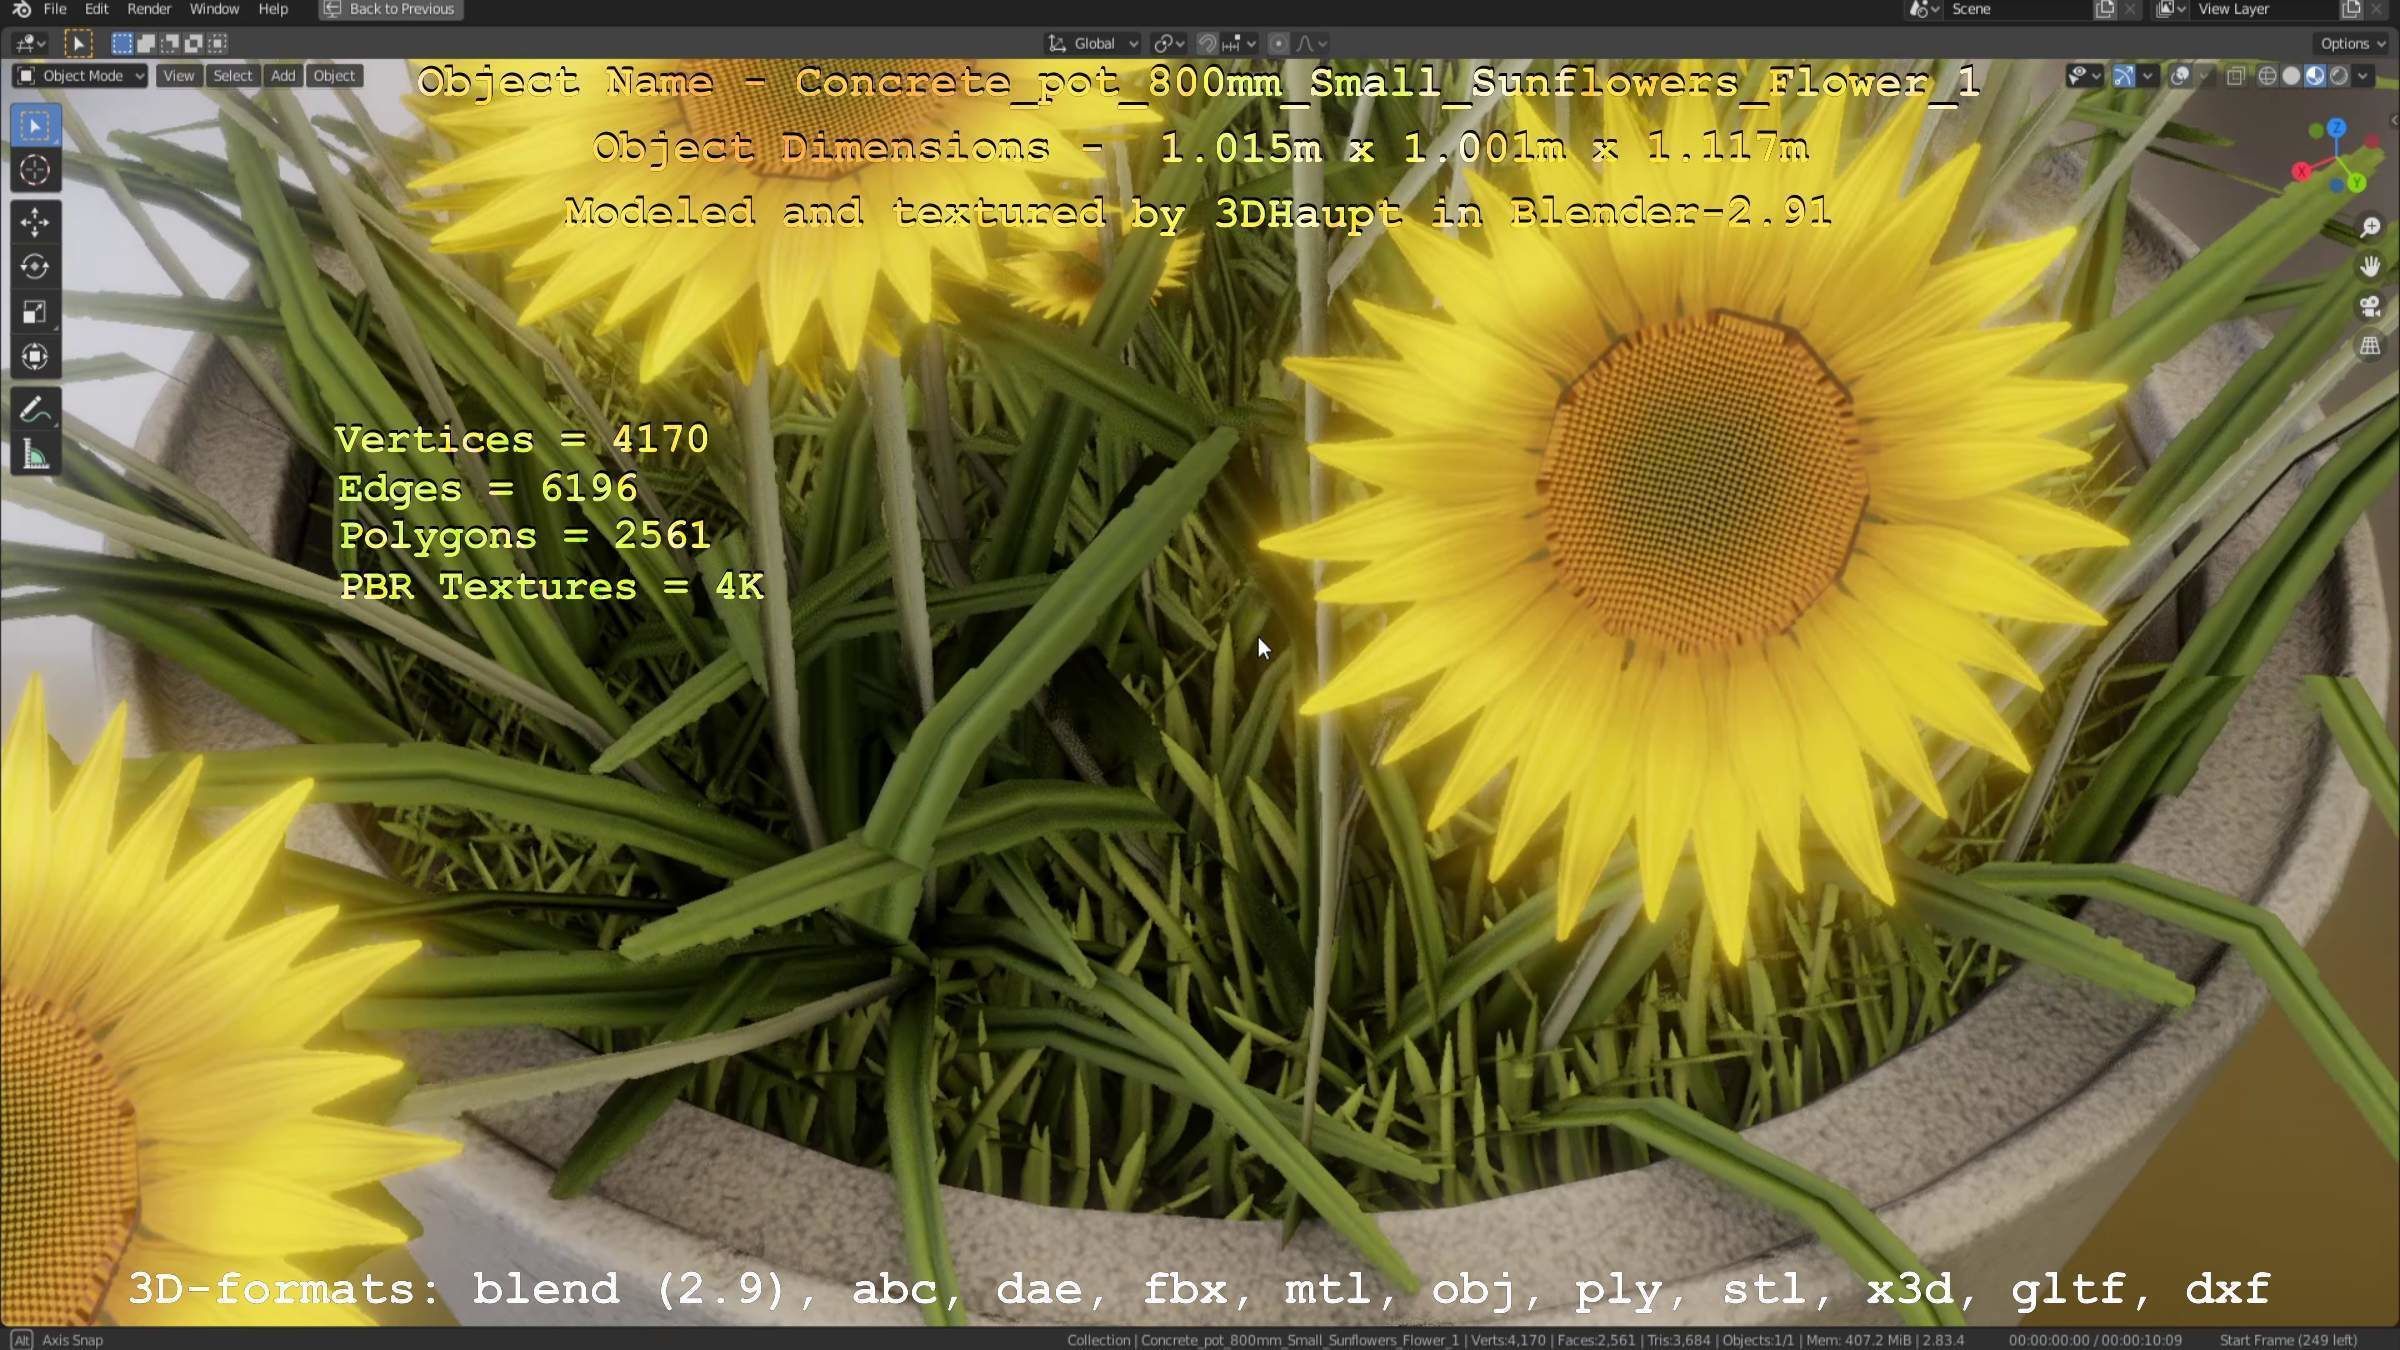2400x1350 pixels.
Task: Set selection mode to new selection
Action: pyautogui.click(x=121, y=43)
